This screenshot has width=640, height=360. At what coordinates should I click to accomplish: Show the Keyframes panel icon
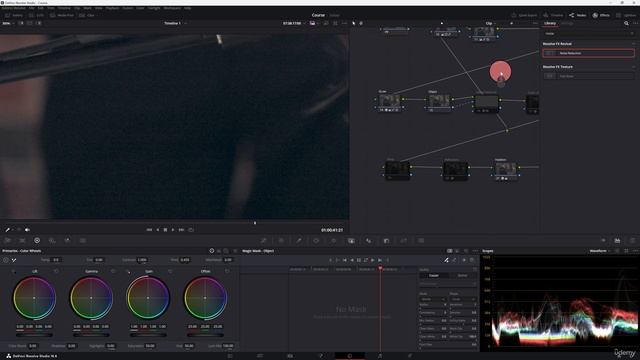(603, 241)
